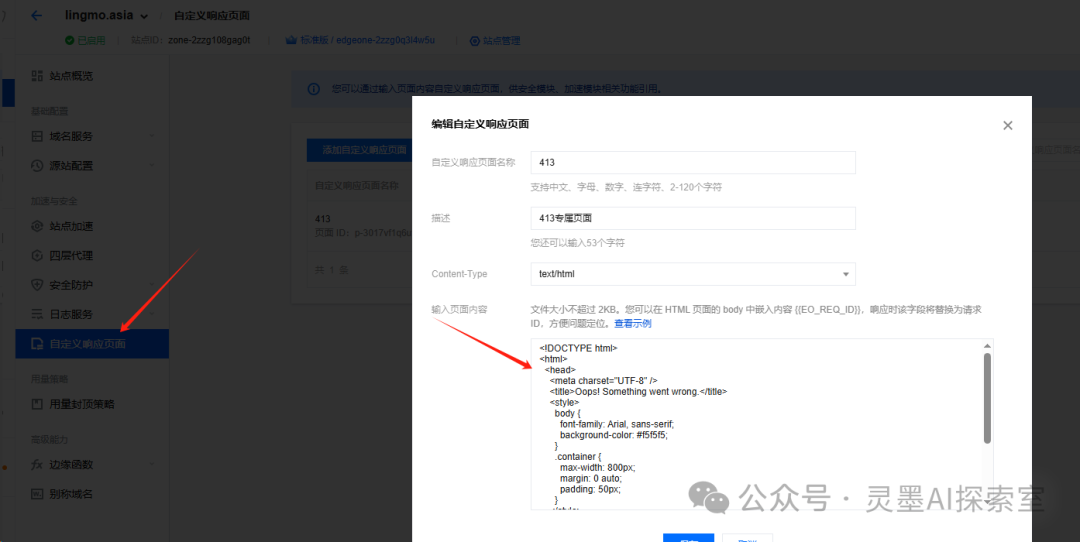Click the 取消 button in the dialog
This screenshot has height=542, width=1080.
point(747,539)
